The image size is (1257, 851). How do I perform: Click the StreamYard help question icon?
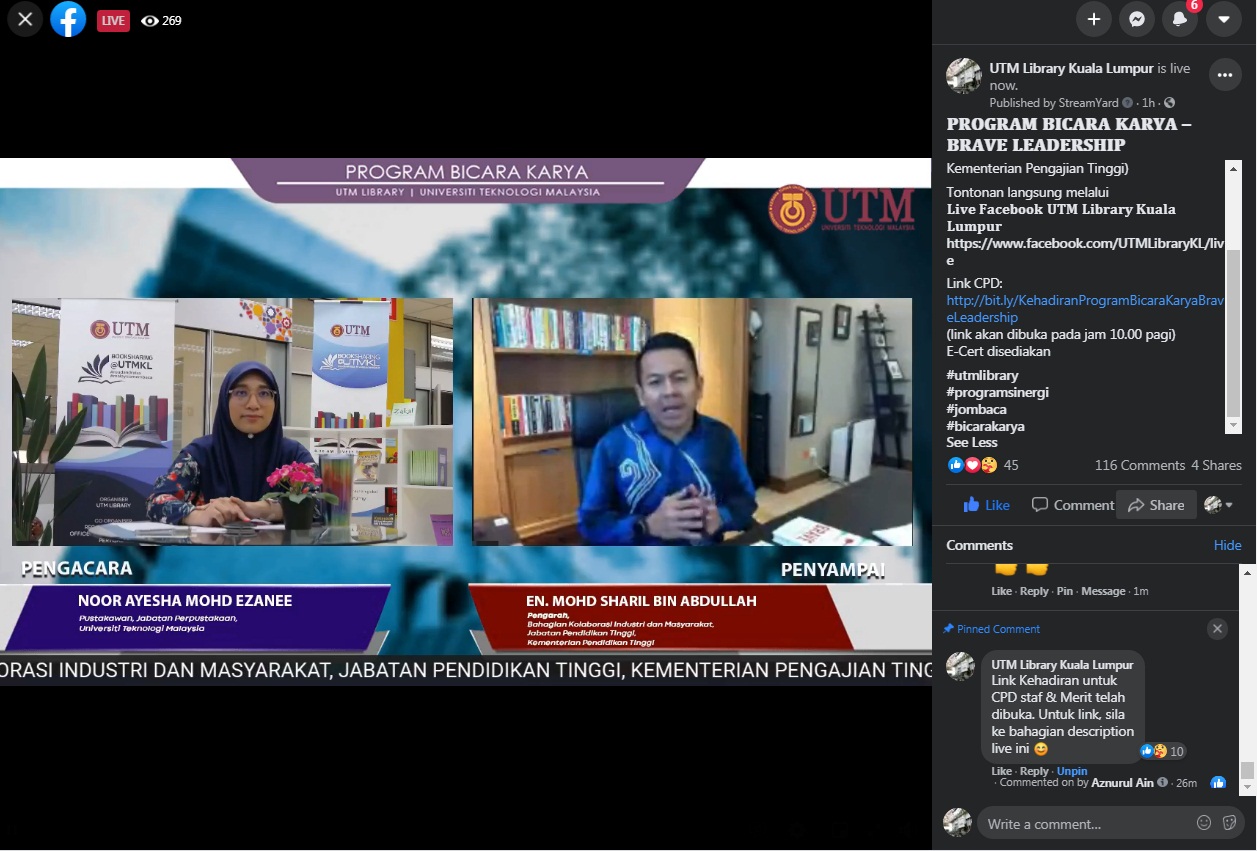(1128, 103)
